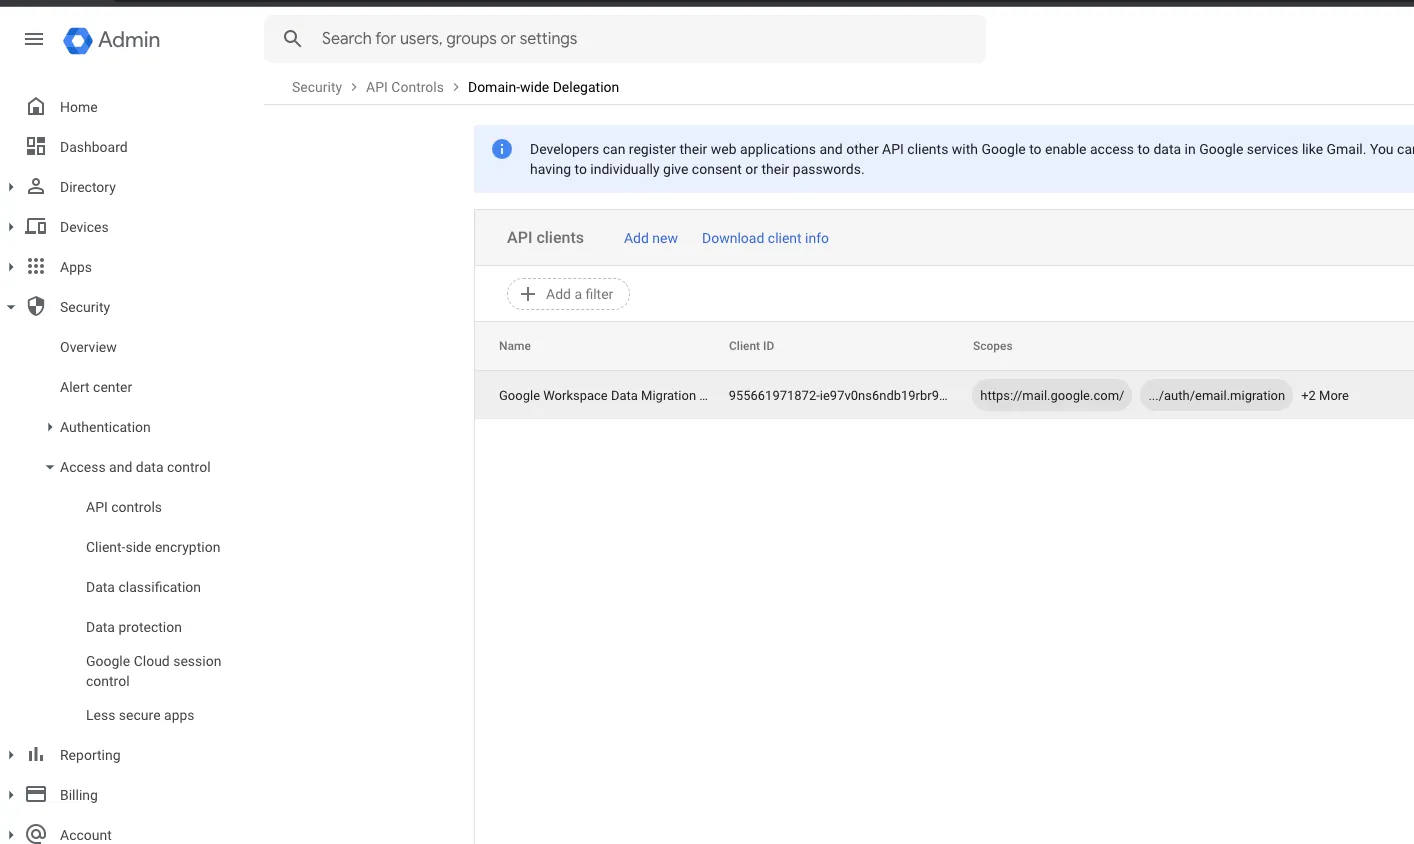Screen dimensions: 1414x844
Task: Open Security Overview page
Action: (x=88, y=347)
